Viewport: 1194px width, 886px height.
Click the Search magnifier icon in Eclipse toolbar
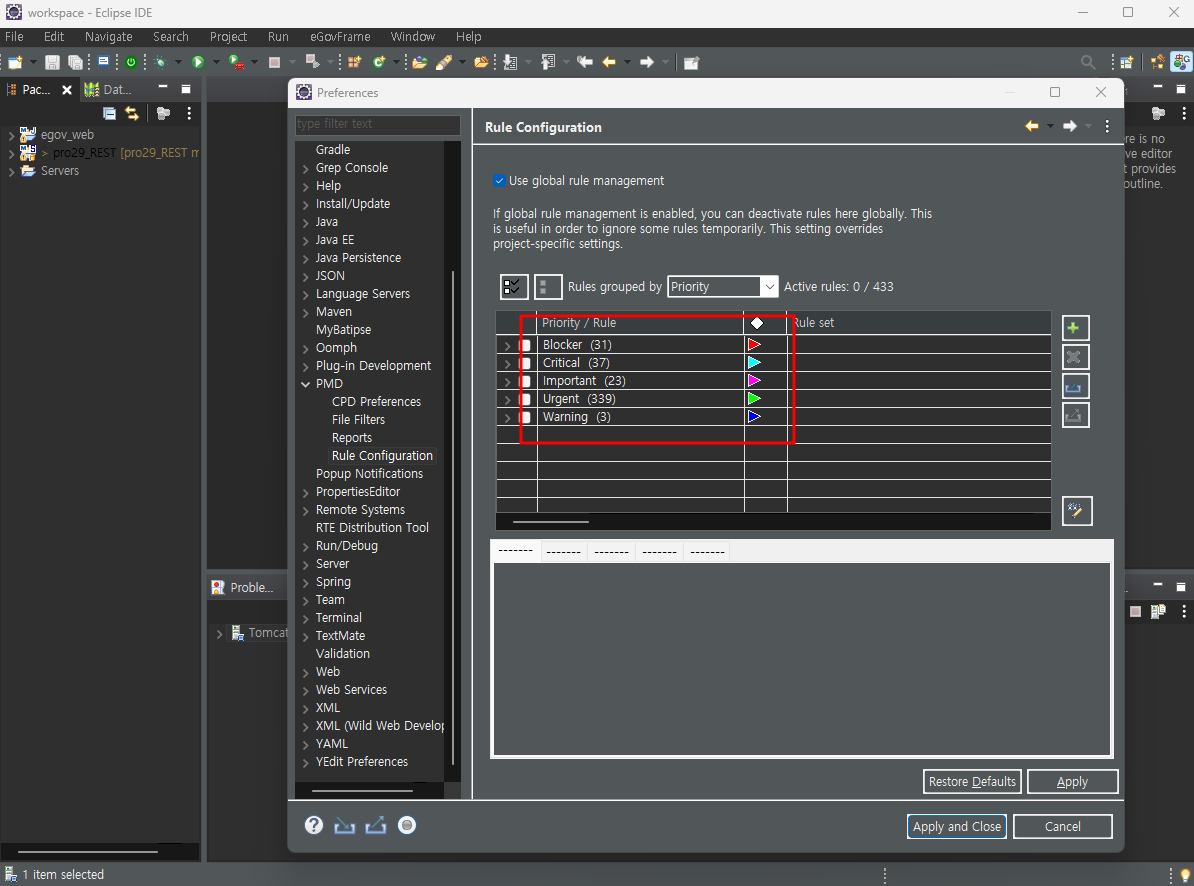coord(1088,62)
